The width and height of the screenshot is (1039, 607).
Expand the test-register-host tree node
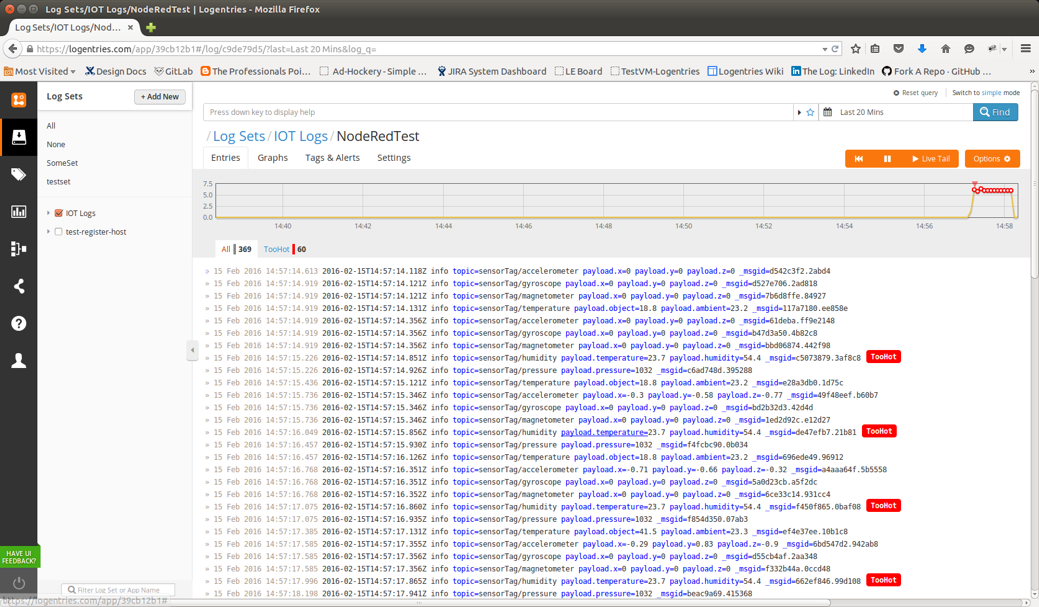(48, 232)
